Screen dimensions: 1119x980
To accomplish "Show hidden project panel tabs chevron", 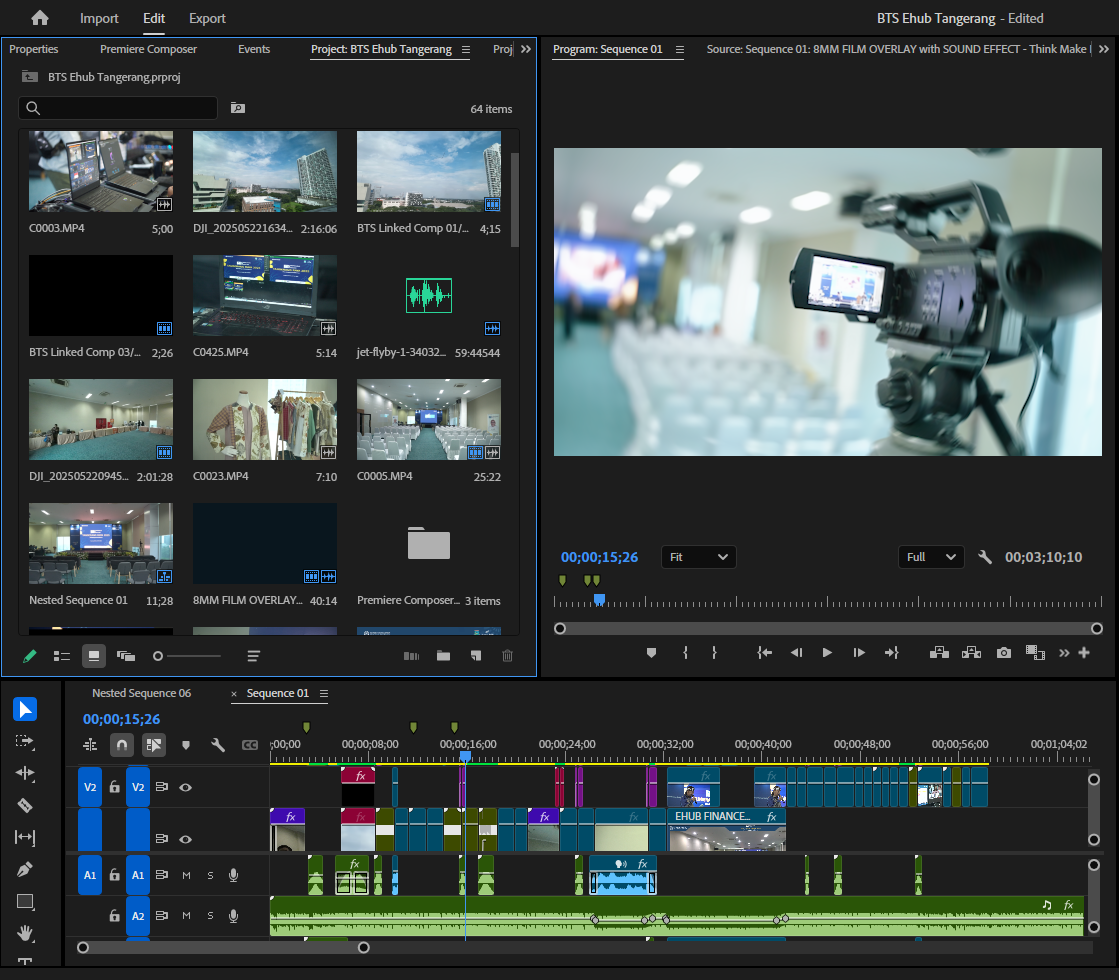I will pos(526,49).
